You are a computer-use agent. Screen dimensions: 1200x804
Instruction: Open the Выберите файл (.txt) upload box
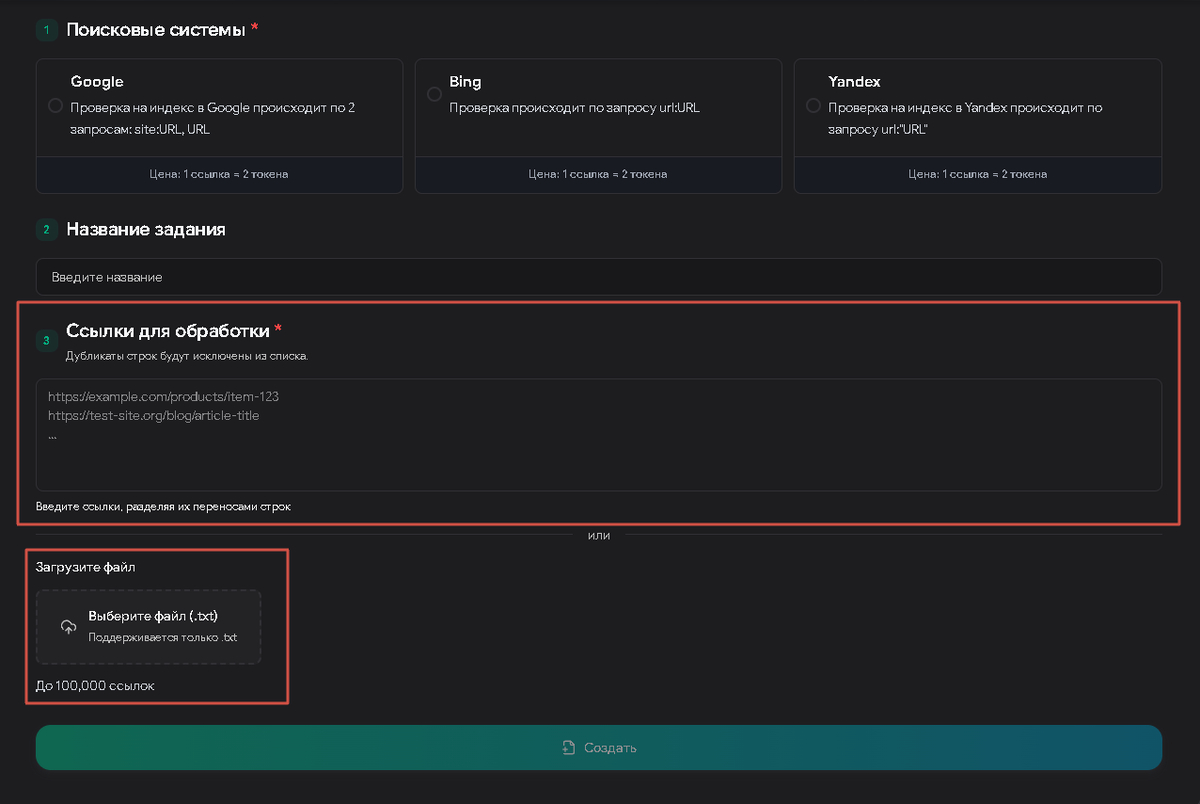(149, 627)
